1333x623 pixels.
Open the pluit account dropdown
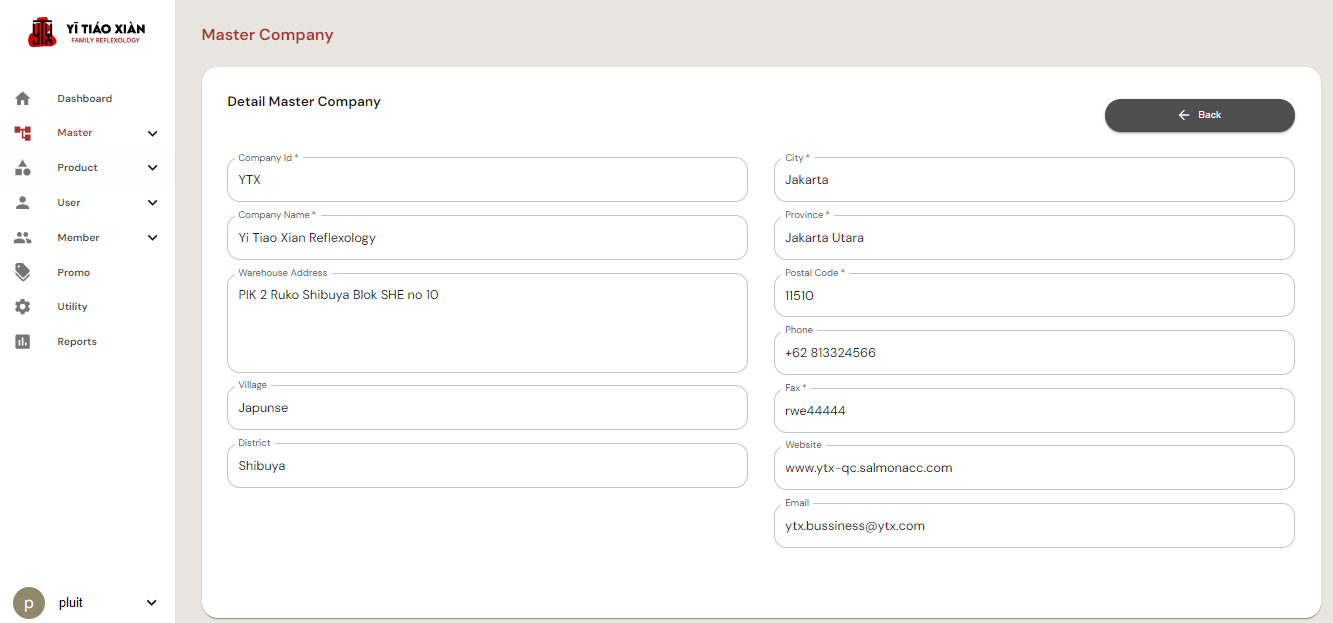[x=152, y=603]
